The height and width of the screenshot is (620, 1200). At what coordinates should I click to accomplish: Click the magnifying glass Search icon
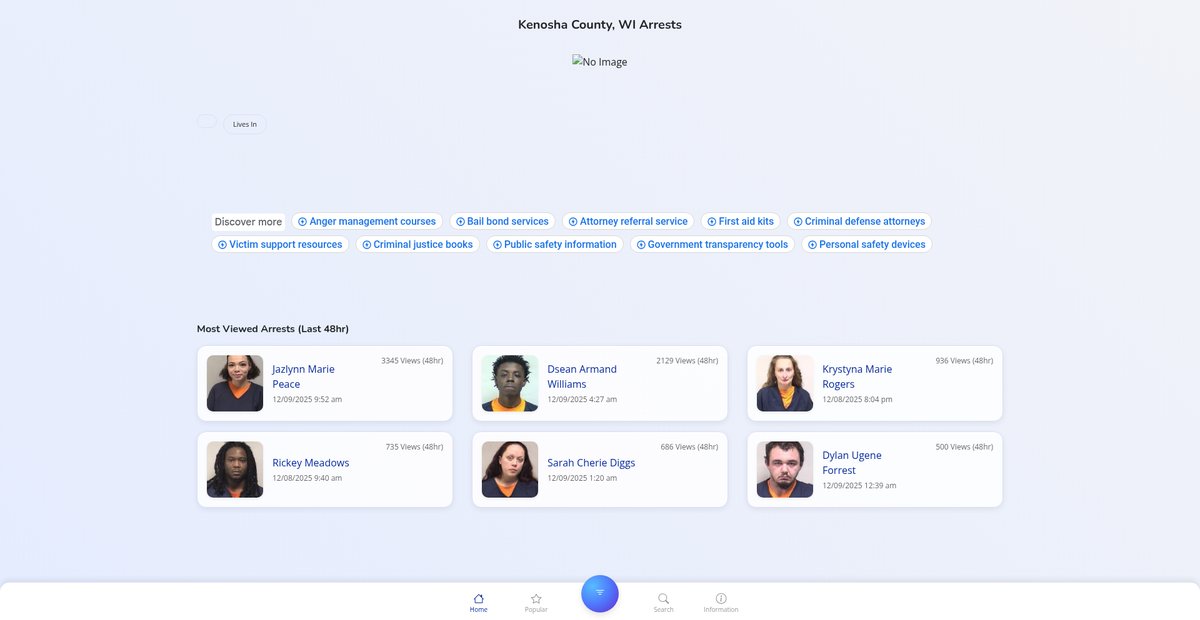663,598
